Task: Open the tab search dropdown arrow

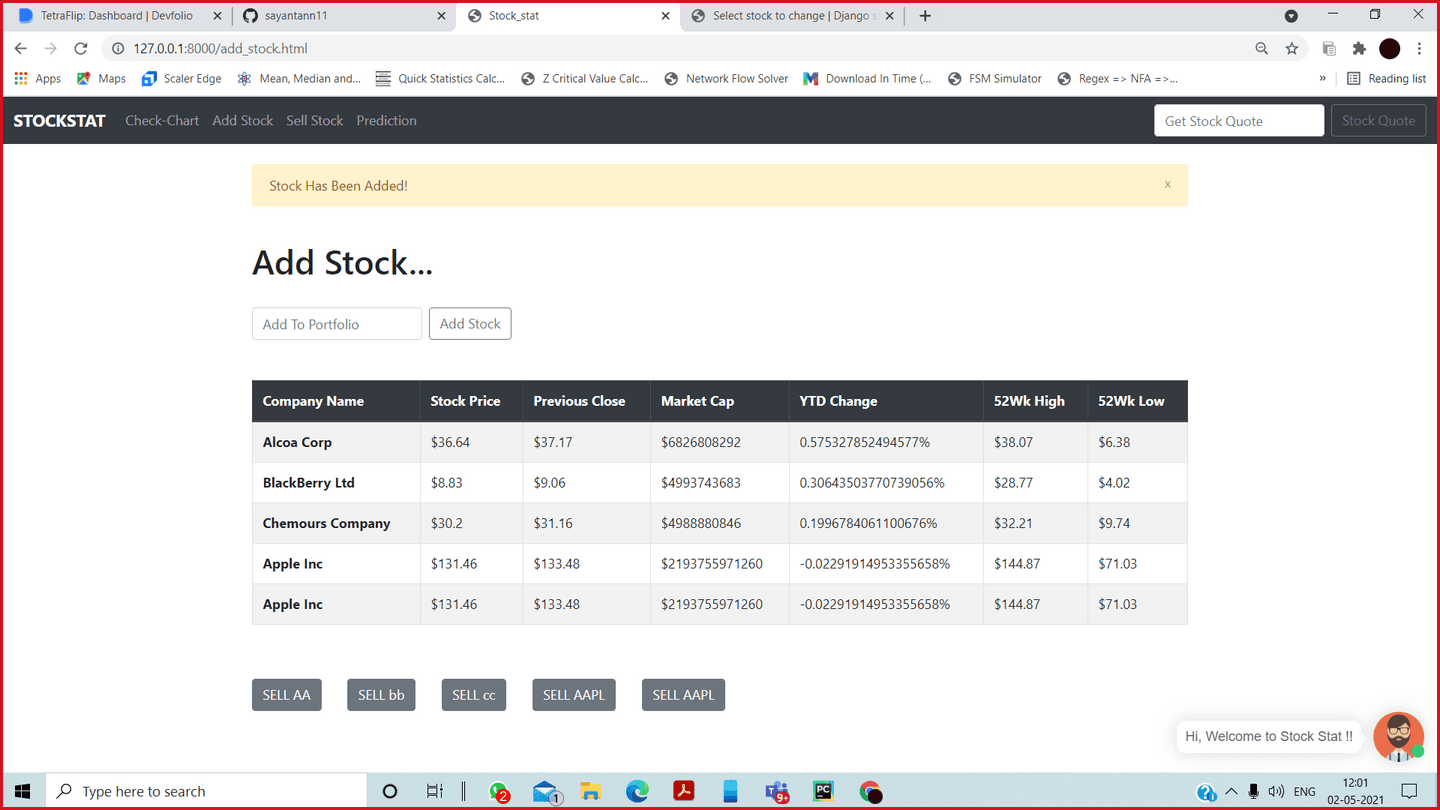Action: [1291, 16]
